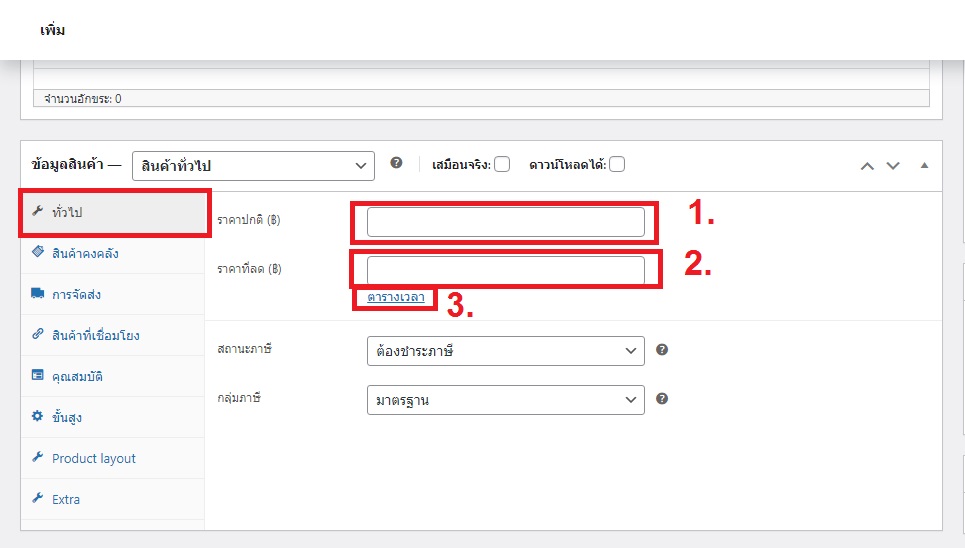Image resolution: width=965 pixels, height=548 pixels.
Task: Click the คุณสมบัติ attributes icon
Action: [38, 376]
